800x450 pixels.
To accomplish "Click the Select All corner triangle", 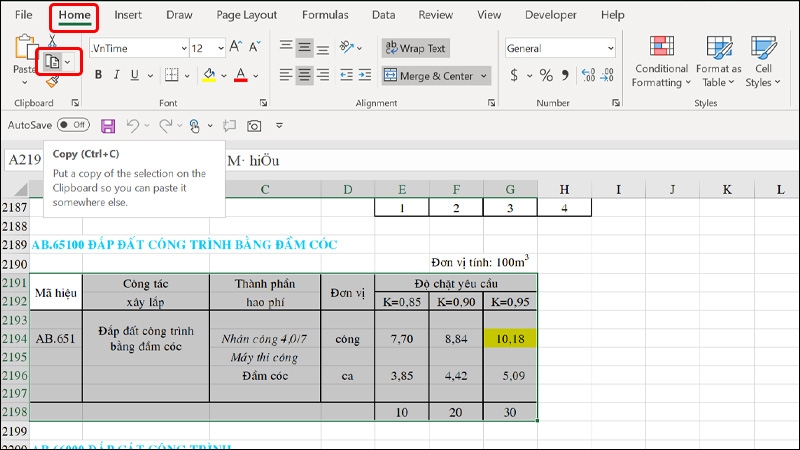I will click(20, 190).
